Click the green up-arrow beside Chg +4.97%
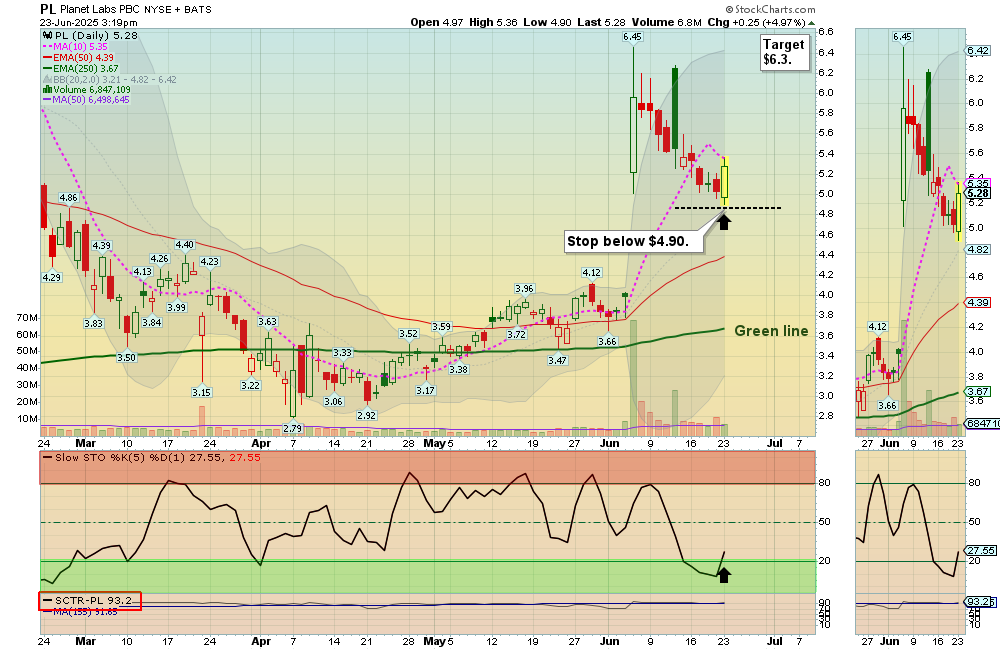Viewport: 1000px width, 650px height. point(811,23)
